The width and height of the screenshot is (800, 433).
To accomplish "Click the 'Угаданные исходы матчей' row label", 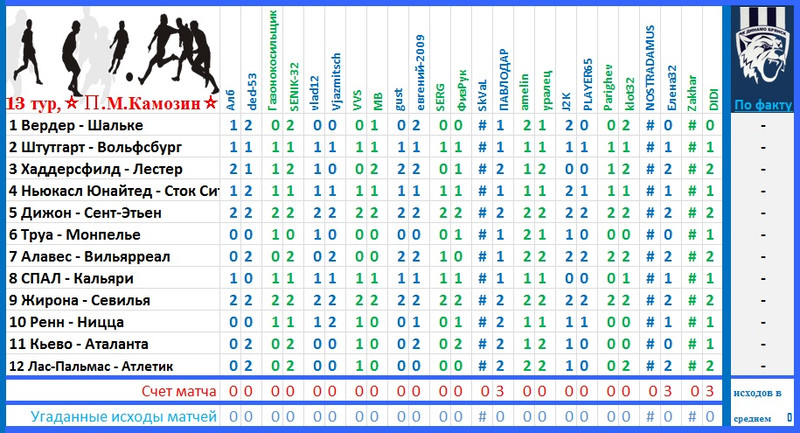I will pyautogui.click(x=123, y=417).
